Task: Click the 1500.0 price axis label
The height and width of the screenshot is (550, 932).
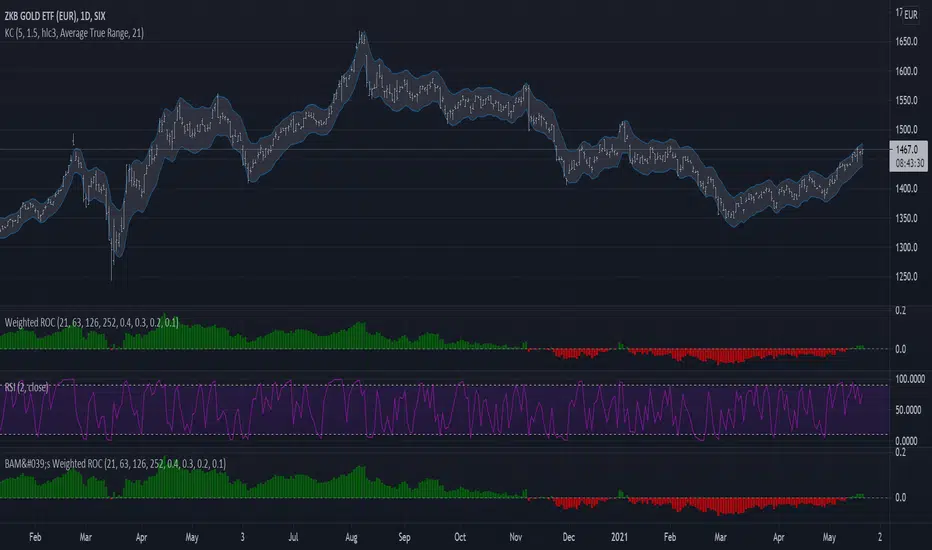Action: (x=906, y=130)
